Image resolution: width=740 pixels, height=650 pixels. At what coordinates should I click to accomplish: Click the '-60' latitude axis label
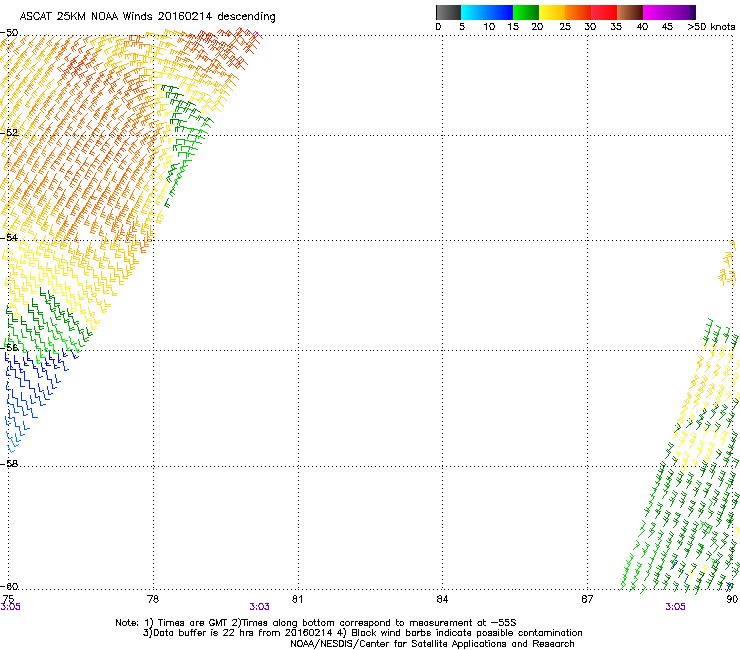(9, 587)
